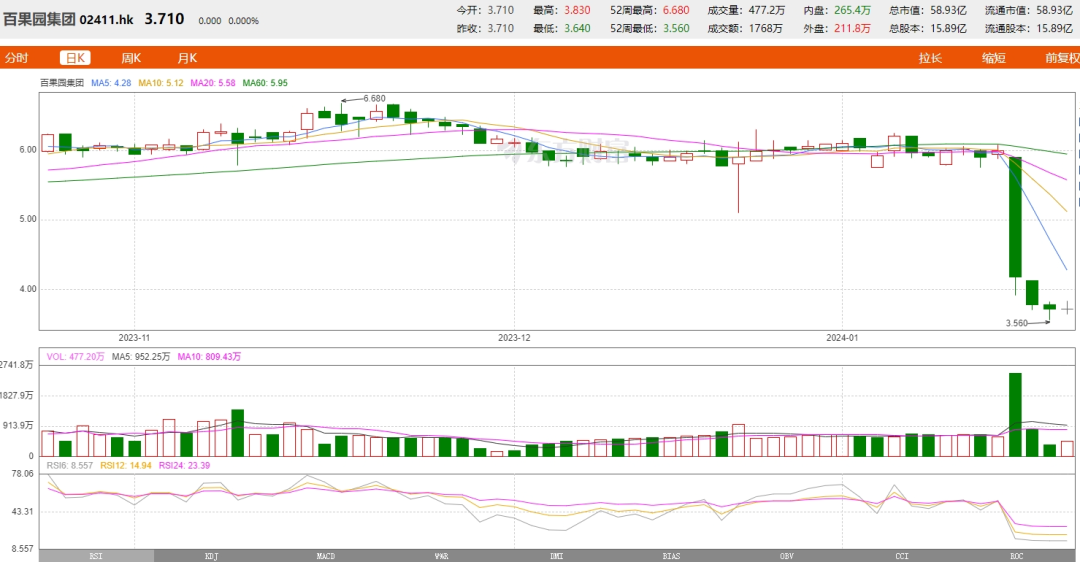Open the OBV indicator tab
Image resolution: width=1080 pixels, height=562 pixels.
pyautogui.click(x=786, y=555)
